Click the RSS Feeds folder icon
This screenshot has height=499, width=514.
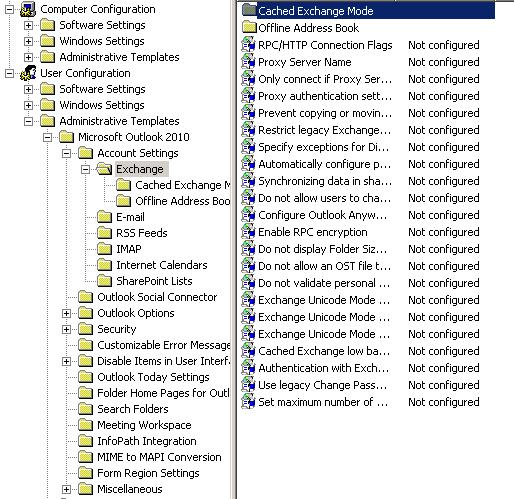coord(104,233)
